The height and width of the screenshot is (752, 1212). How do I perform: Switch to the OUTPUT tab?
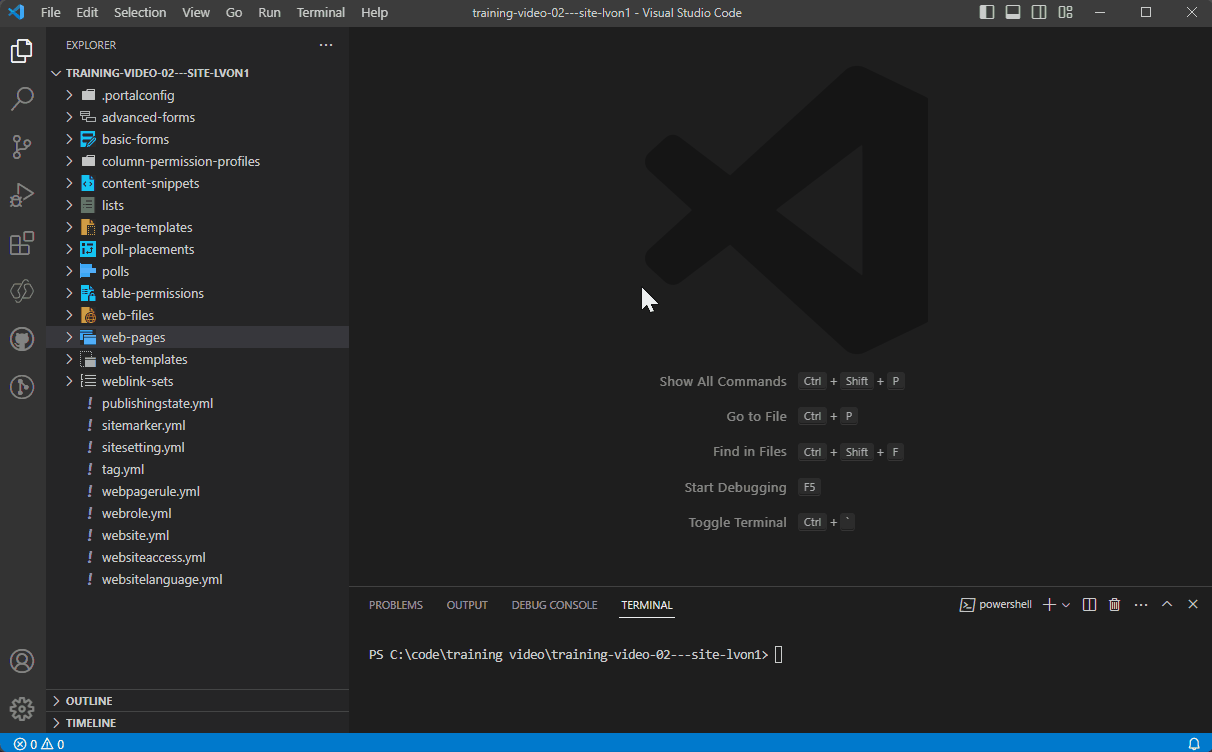click(x=466, y=604)
